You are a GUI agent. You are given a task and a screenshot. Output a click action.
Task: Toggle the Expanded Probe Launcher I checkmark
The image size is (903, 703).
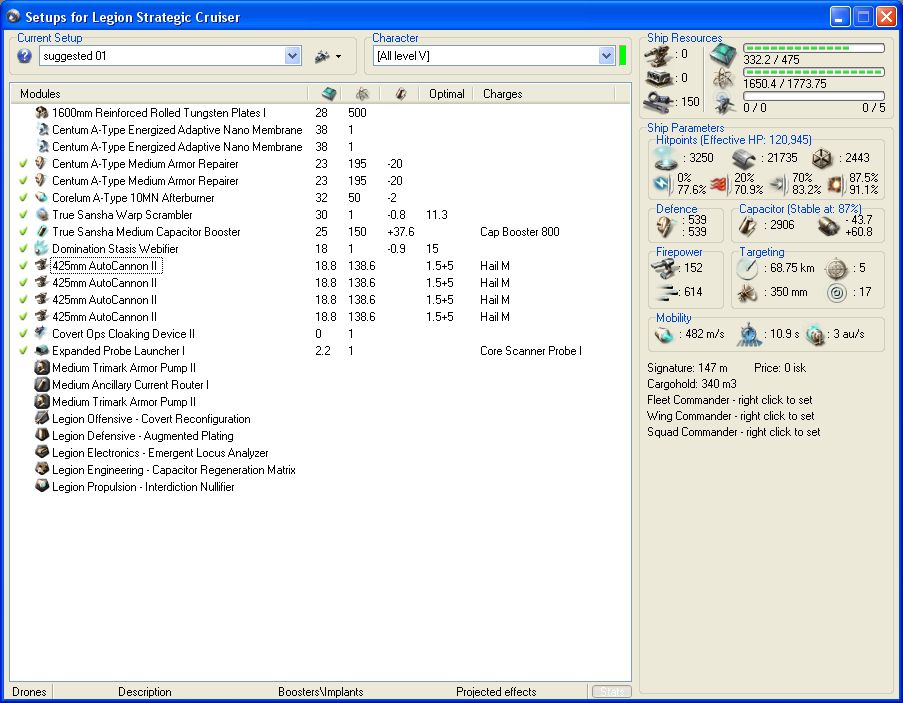point(23,351)
